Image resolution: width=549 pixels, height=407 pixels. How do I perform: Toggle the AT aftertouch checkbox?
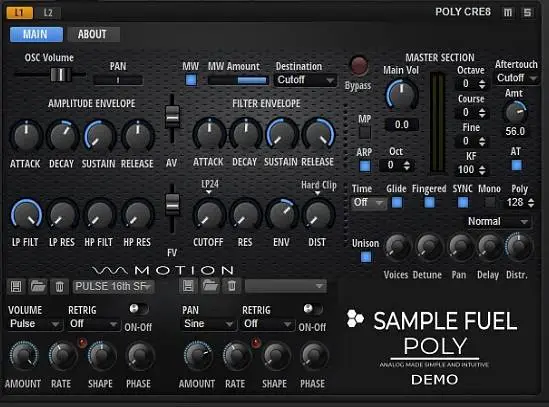(x=516, y=165)
